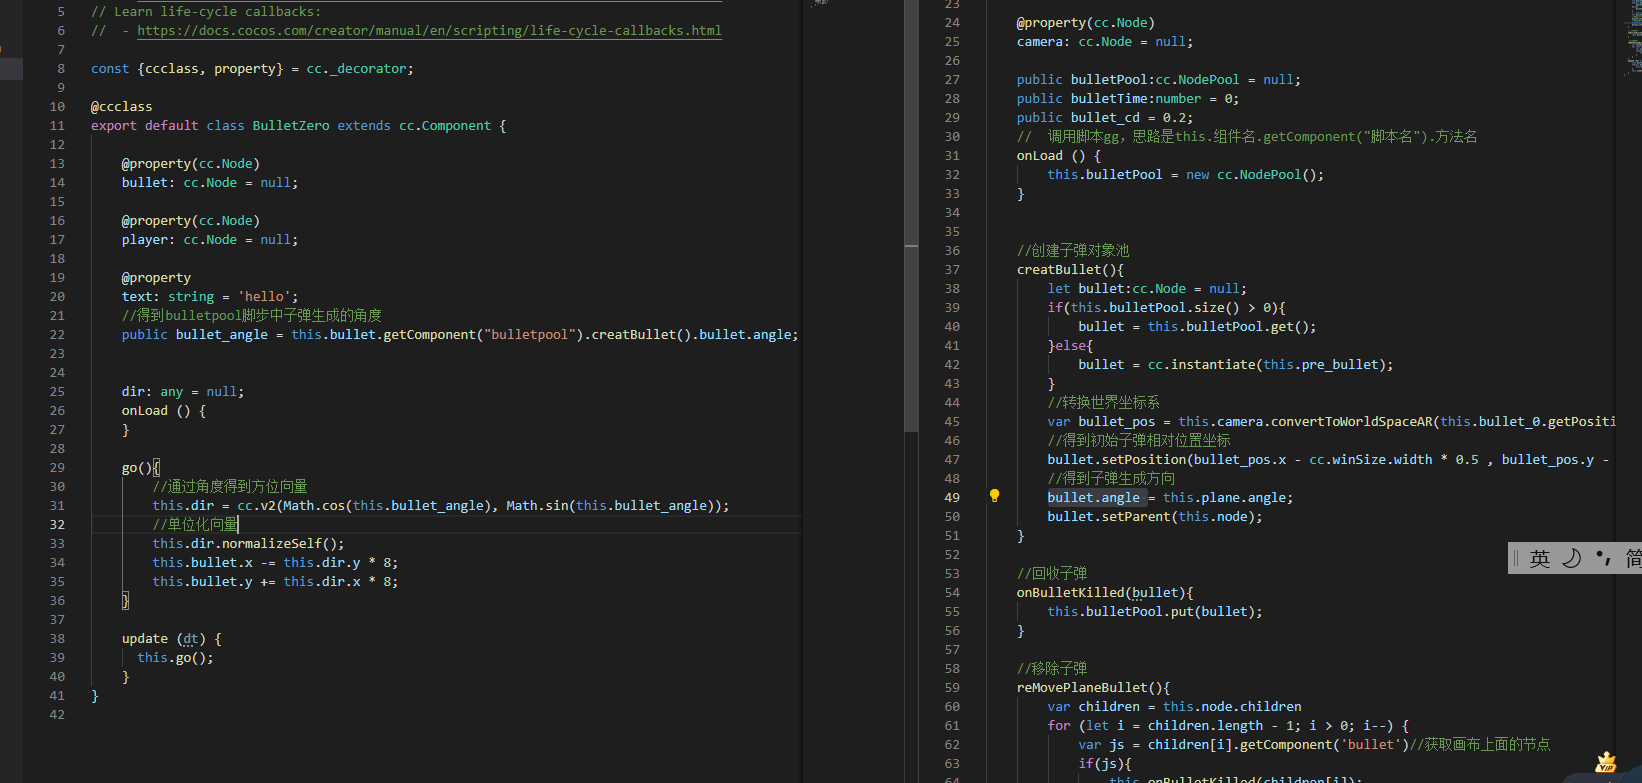Click line number 49 in the right editor

point(952,498)
